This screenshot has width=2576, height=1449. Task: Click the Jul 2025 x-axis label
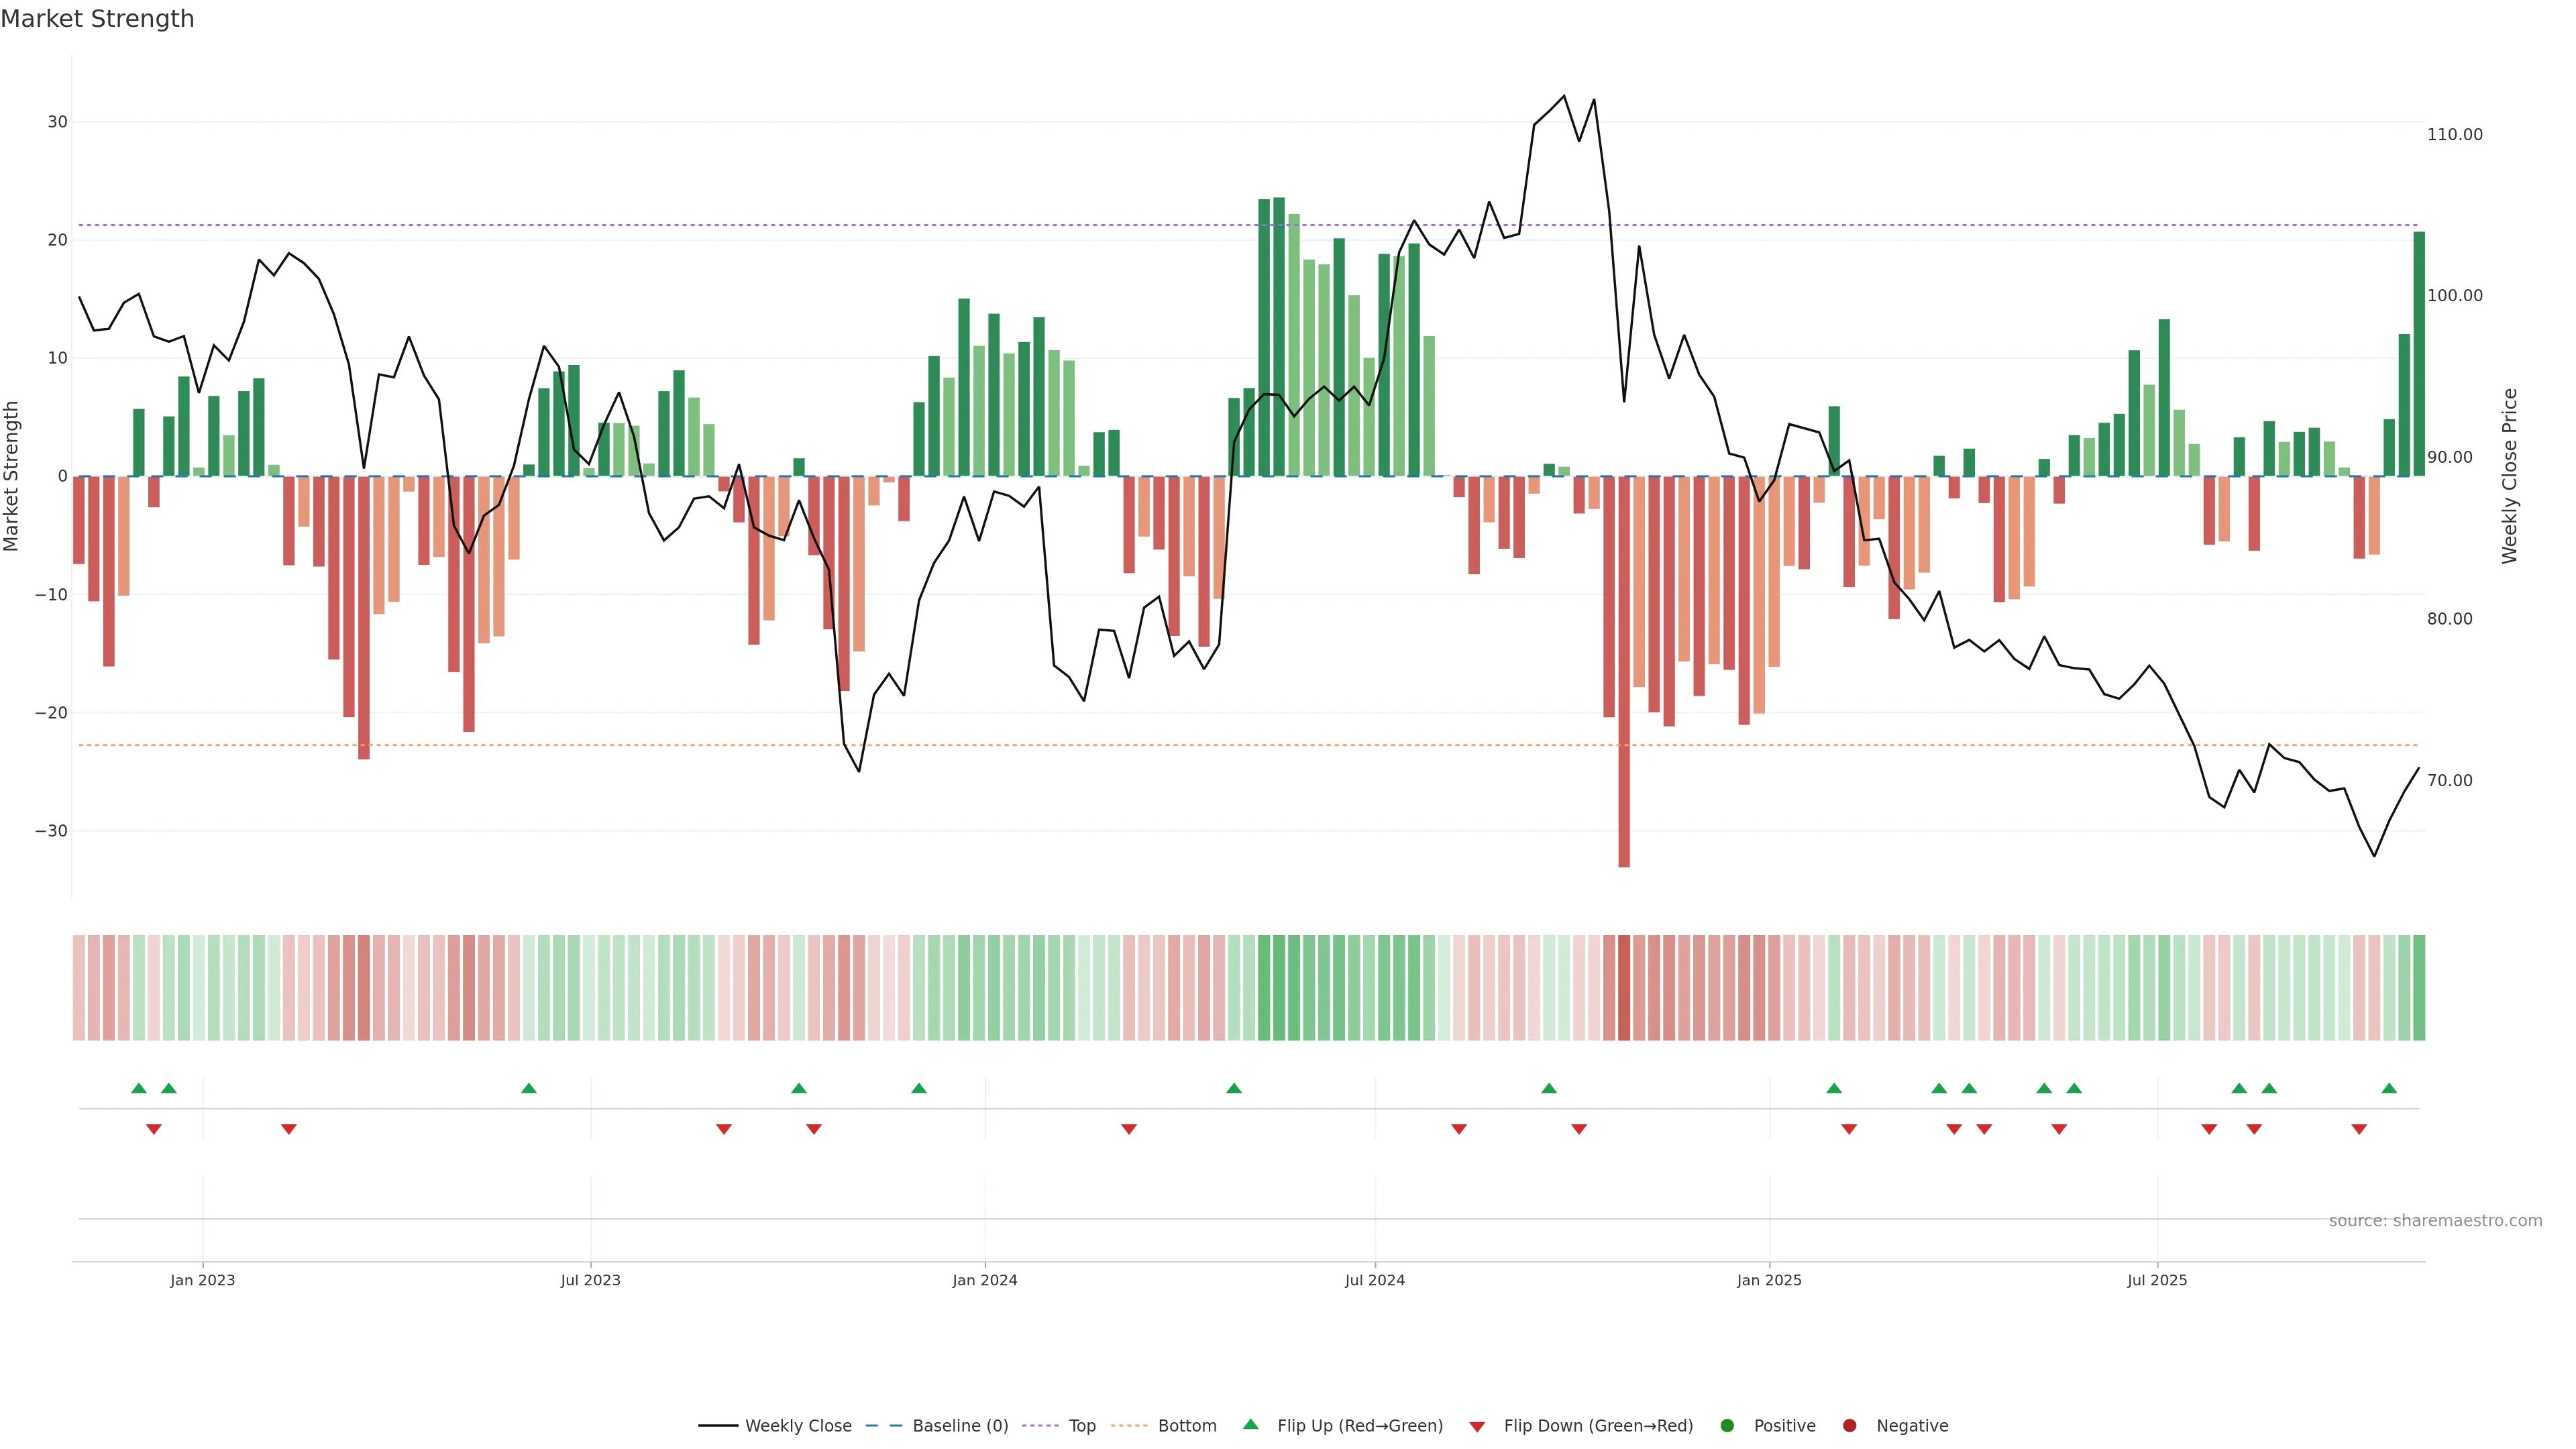(x=2157, y=1280)
